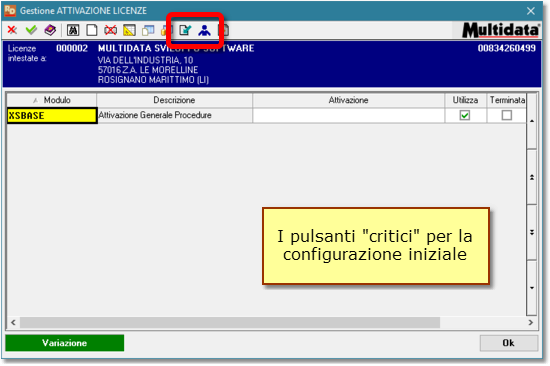Screen dimensions: 550x366
Task: Click the blue person user icon
Action: pyautogui.click(x=204, y=31)
